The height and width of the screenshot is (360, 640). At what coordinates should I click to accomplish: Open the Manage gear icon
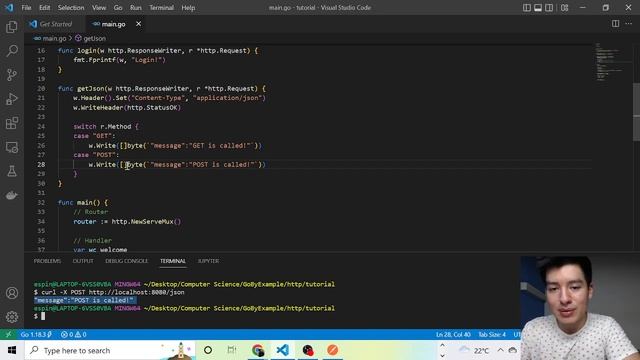pyautogui.click(x=12, y=317)
